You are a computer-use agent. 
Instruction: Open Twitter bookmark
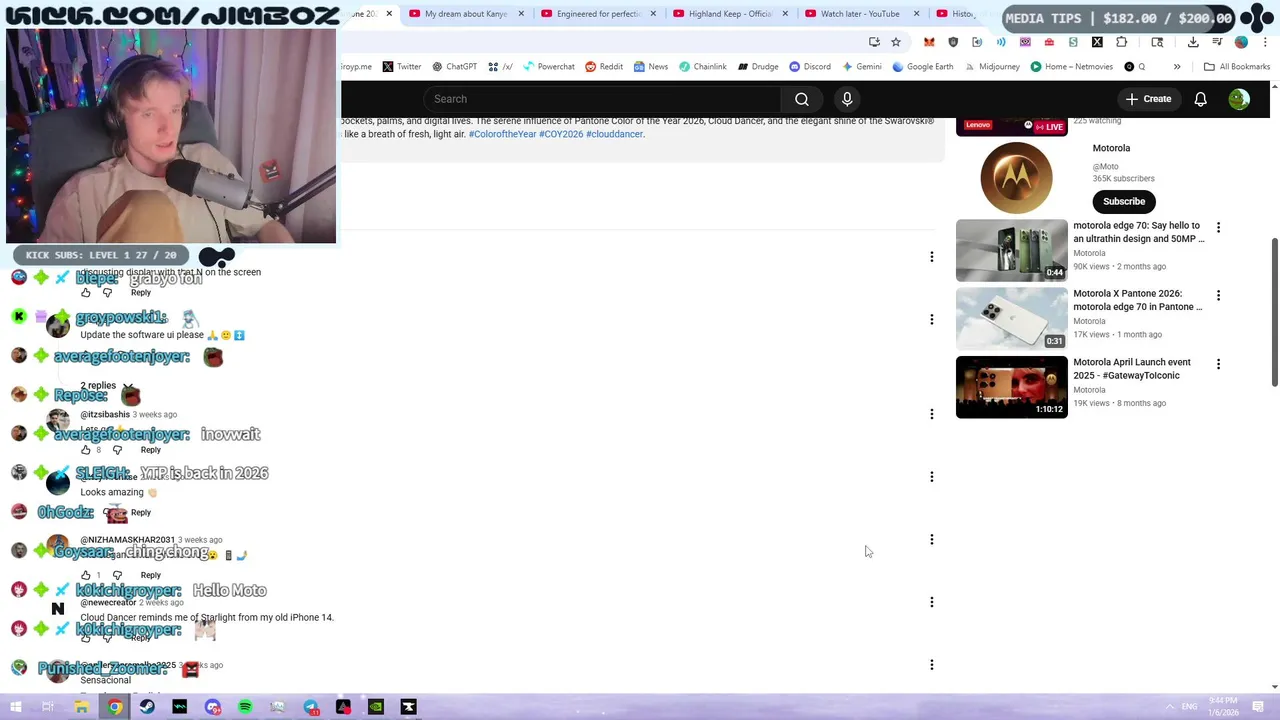click(402, 67)
